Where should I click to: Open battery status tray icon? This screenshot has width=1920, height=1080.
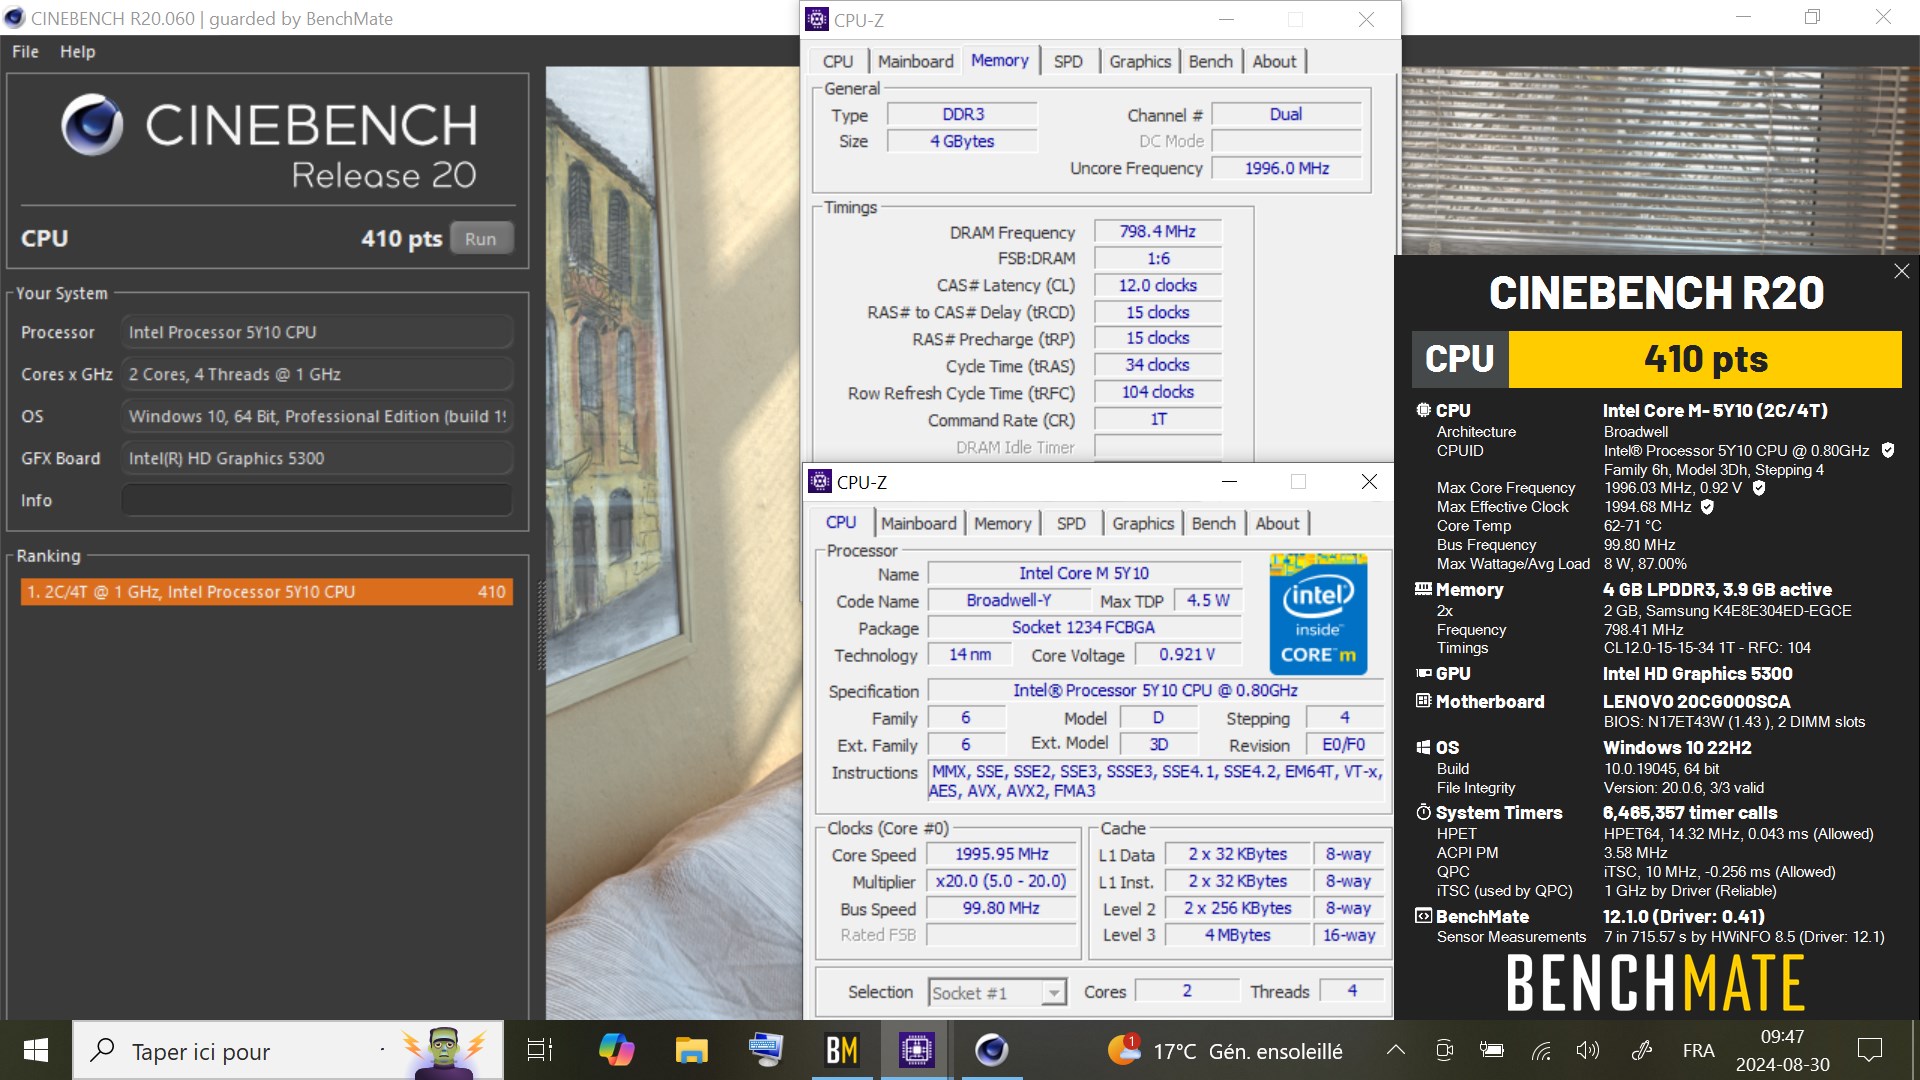tap(1492, 1050)
